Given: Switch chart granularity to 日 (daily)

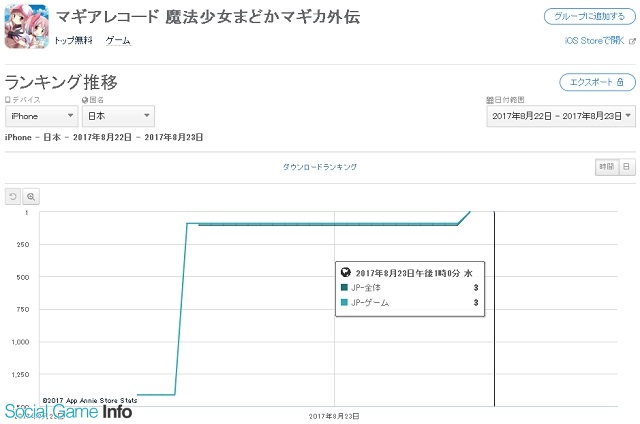Looking at the screenshot, I should (x=627, y=167).
